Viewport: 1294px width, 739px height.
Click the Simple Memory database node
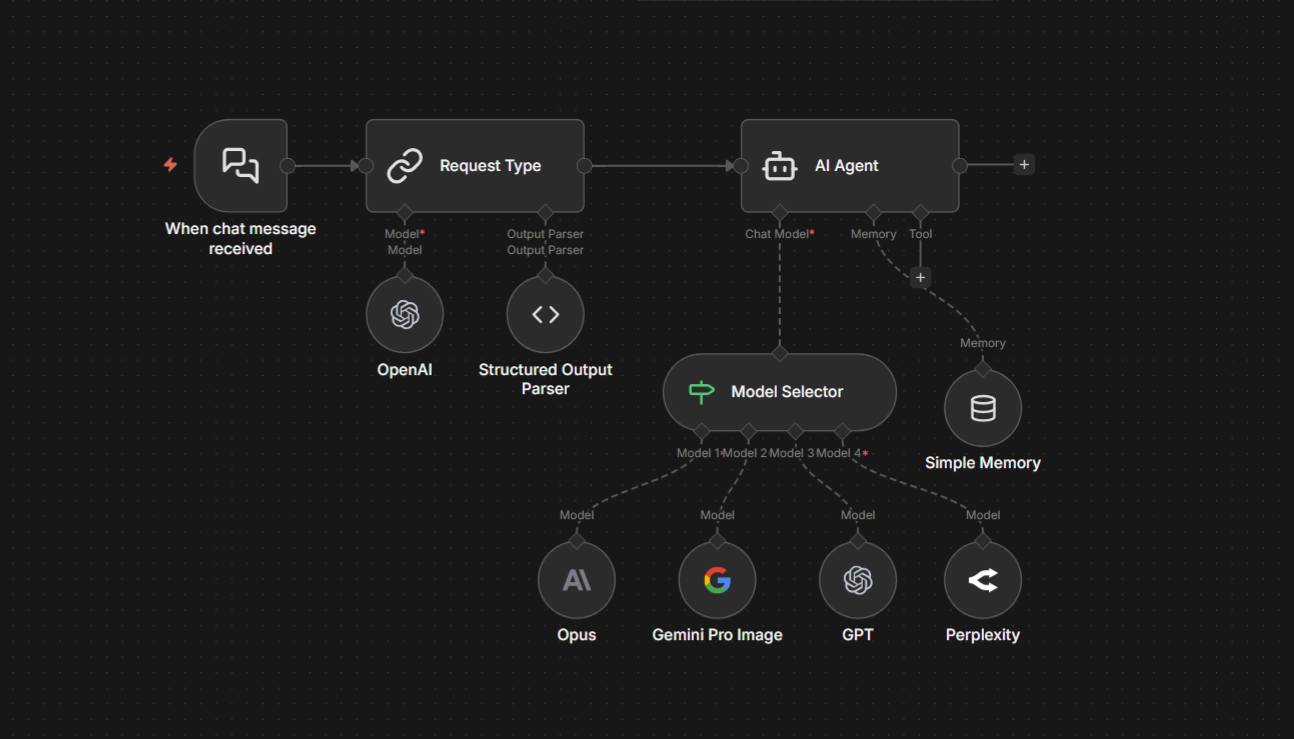983,409
